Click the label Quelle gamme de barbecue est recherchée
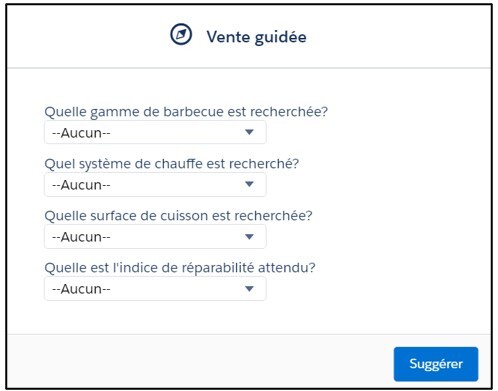This screenshot has width=498, height=391. (x=186, y=112)
